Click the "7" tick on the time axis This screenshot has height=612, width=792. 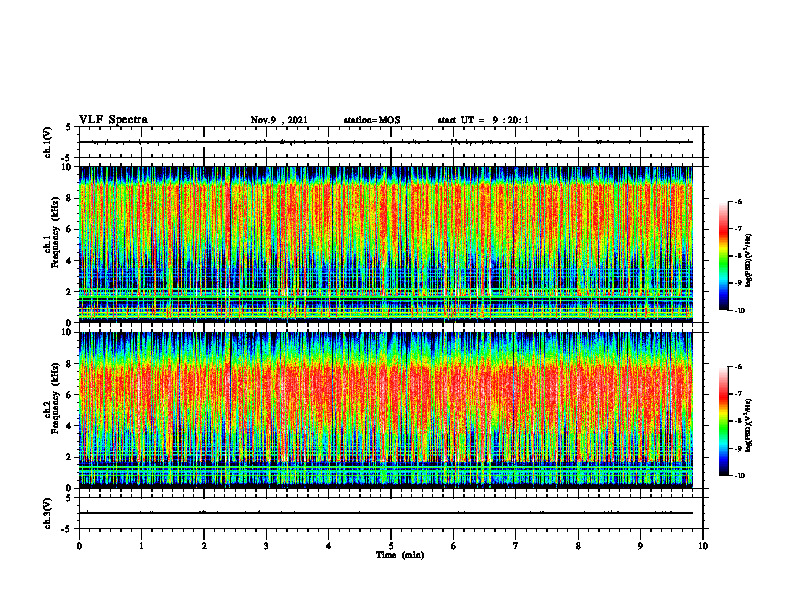516,546
